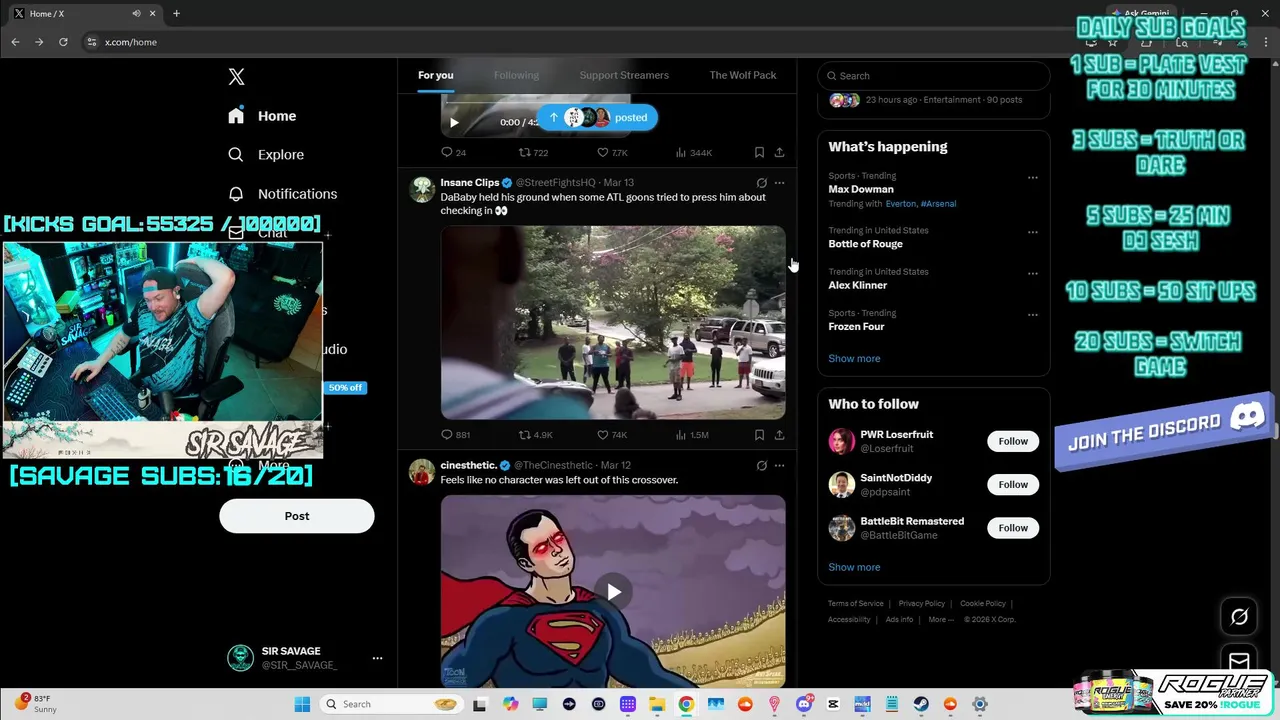Click the taskbar Search box
The height and width of the screenshot is (720, 1280).
click(391, 704)
